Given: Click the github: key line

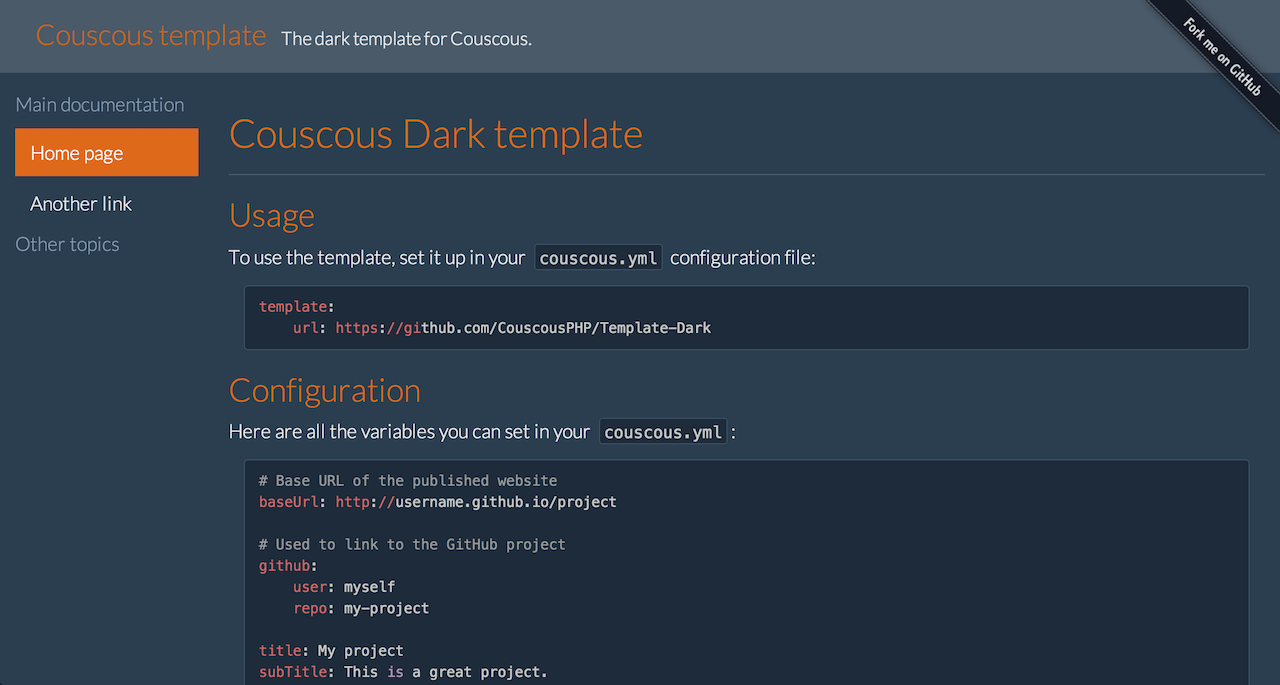Looking at the screenshot, I should coord(288,566).
